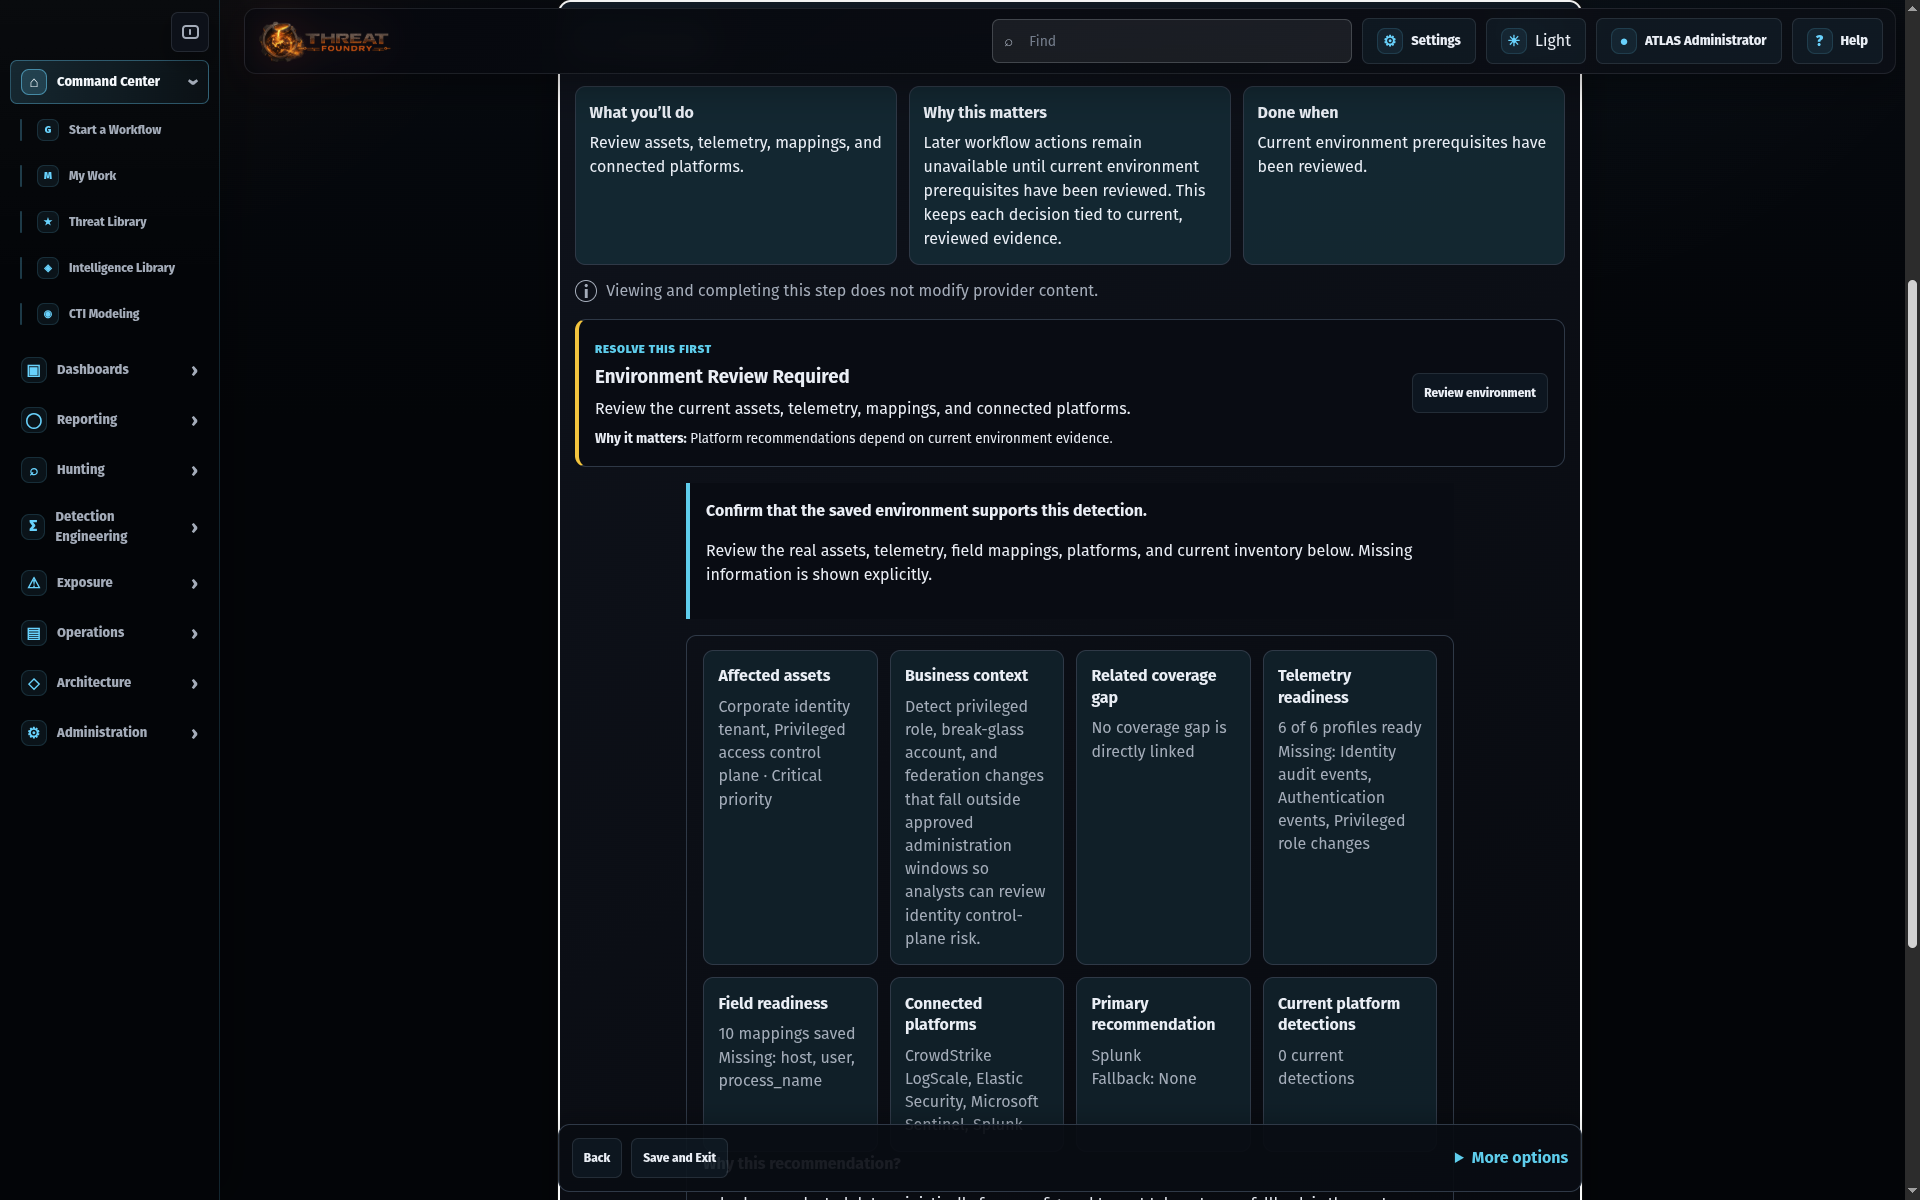The image size is (1920, 1200).
Task: Click the search magnifier icon in Find
Action: tap(1009, 42)
